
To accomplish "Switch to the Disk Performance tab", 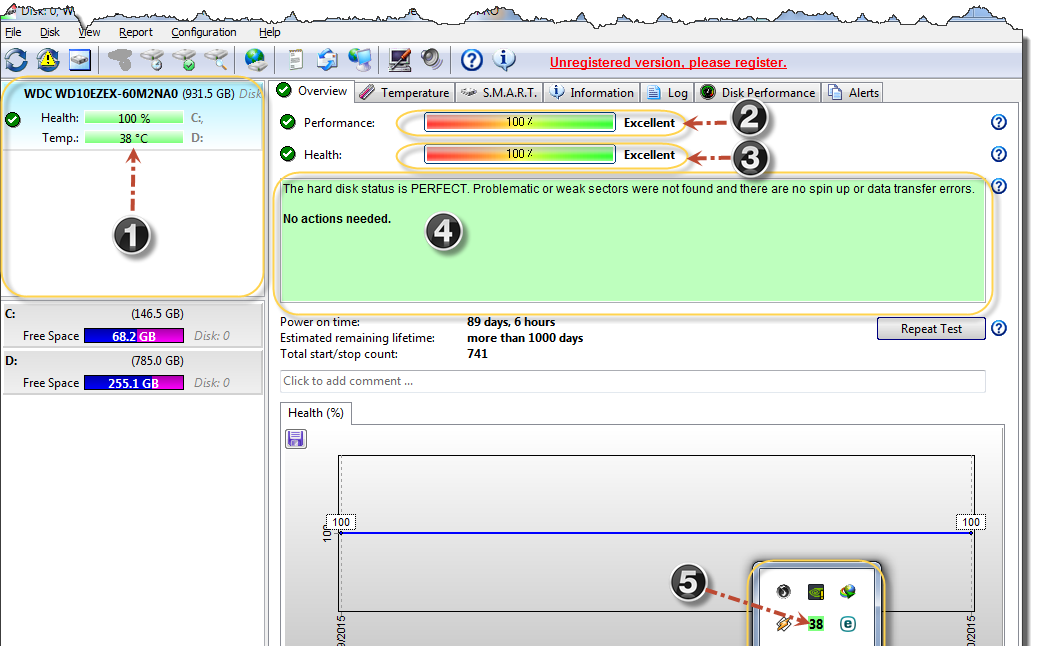I will (x=758, y=93).
